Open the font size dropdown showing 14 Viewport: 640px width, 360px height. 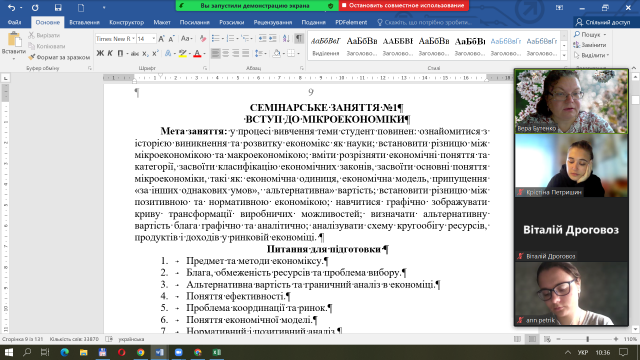pos(153,39)
